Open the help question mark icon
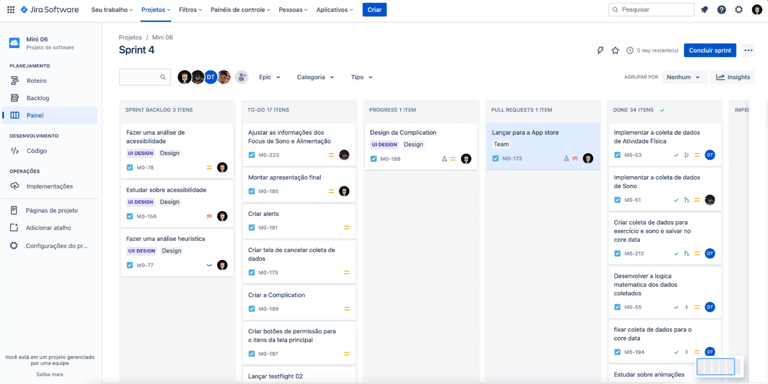This screenshot has width=768, height=384. coord(721,10)
